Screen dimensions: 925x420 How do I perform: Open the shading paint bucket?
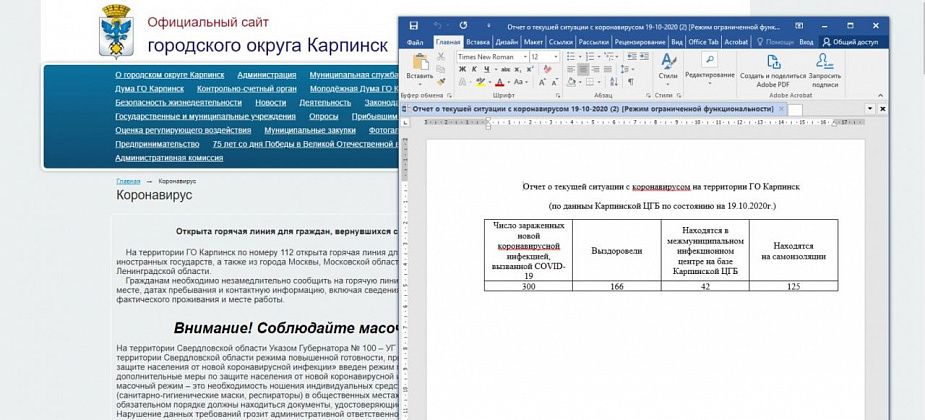571,82
